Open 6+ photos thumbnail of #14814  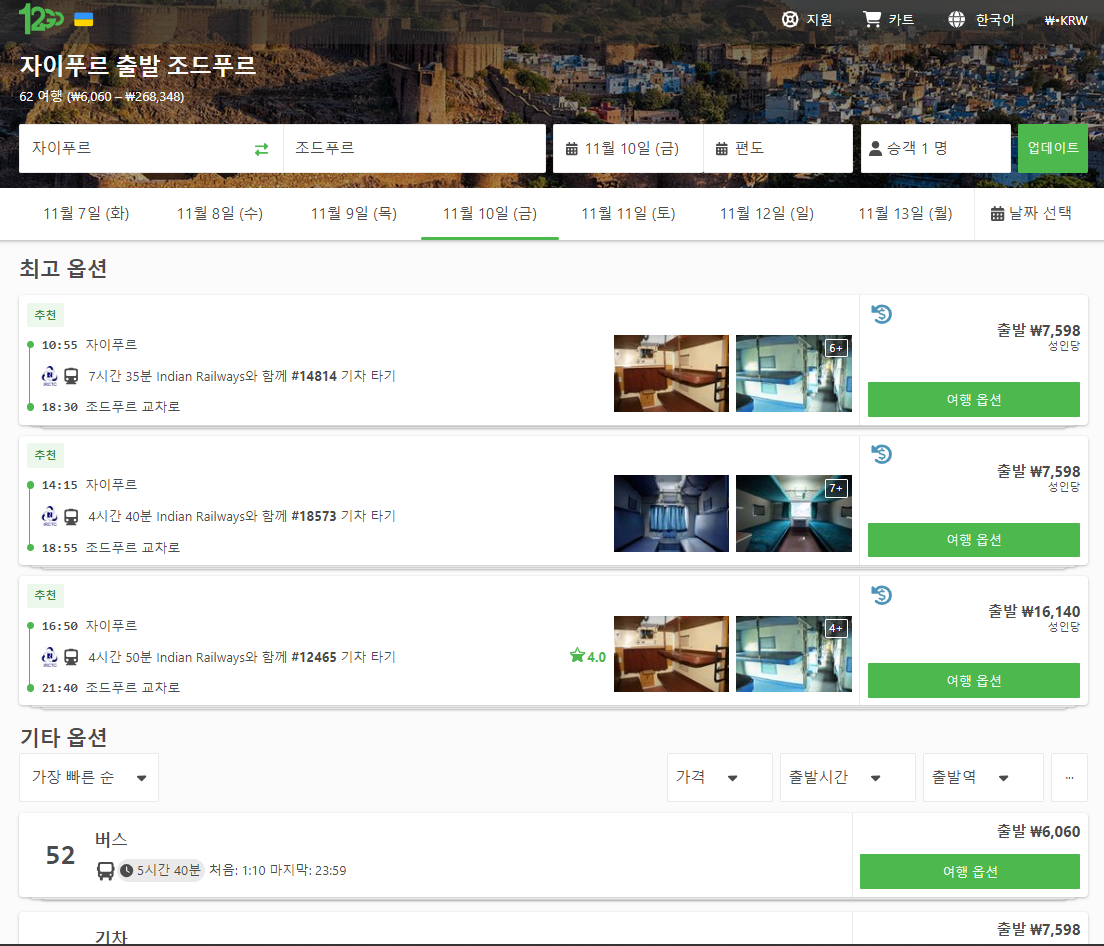tap(794, 373)
